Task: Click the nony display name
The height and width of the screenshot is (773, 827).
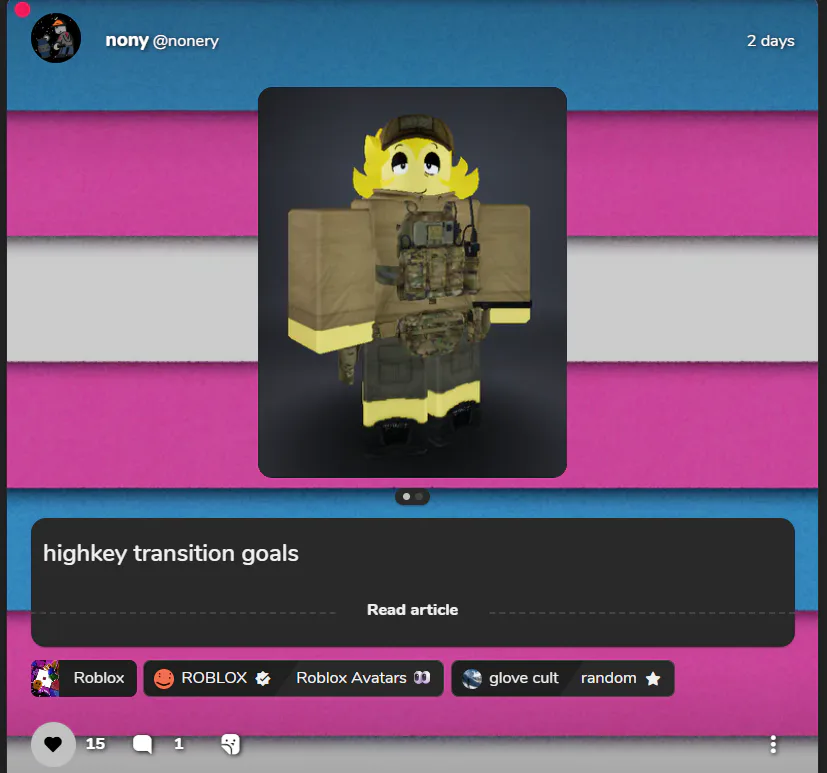Action: pyautogui.click(x=127, y=41)
